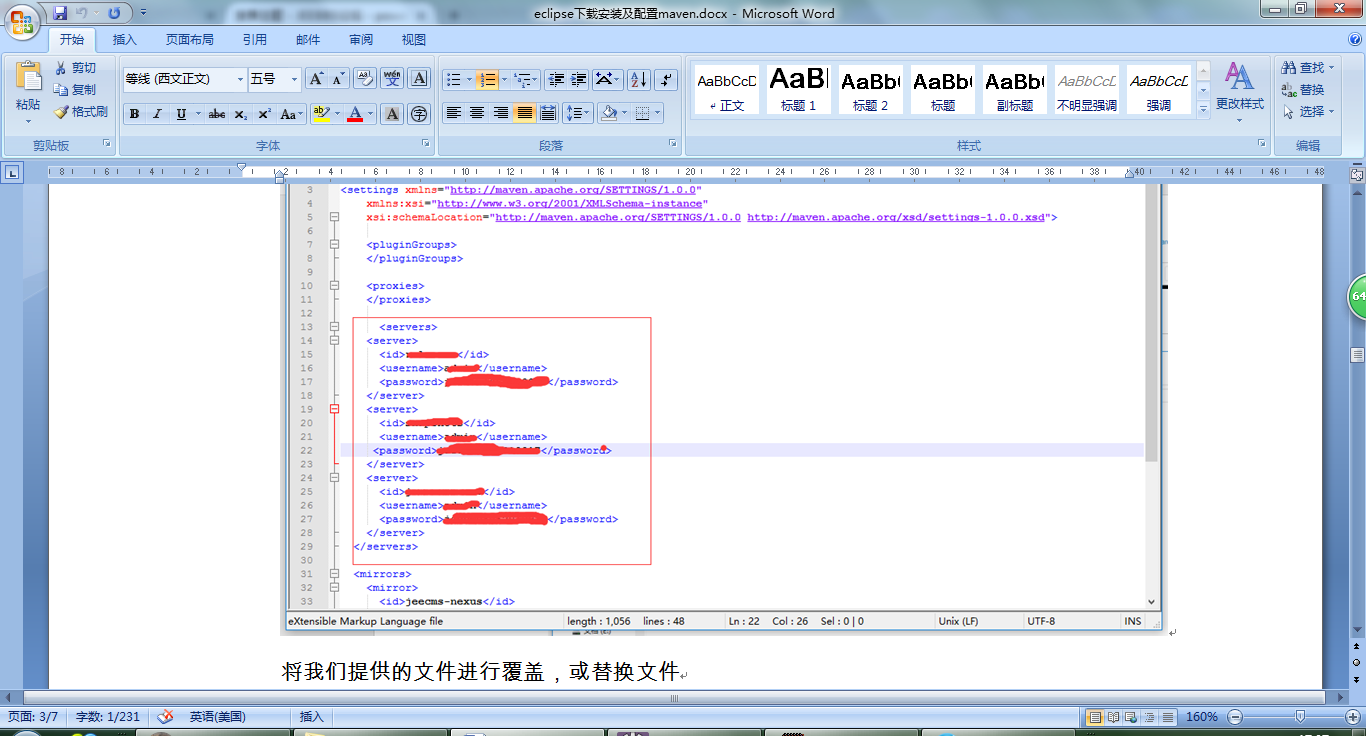Open the font name dropdown
This screenshot has width=1366, height=736.
(x=240, y=79)
